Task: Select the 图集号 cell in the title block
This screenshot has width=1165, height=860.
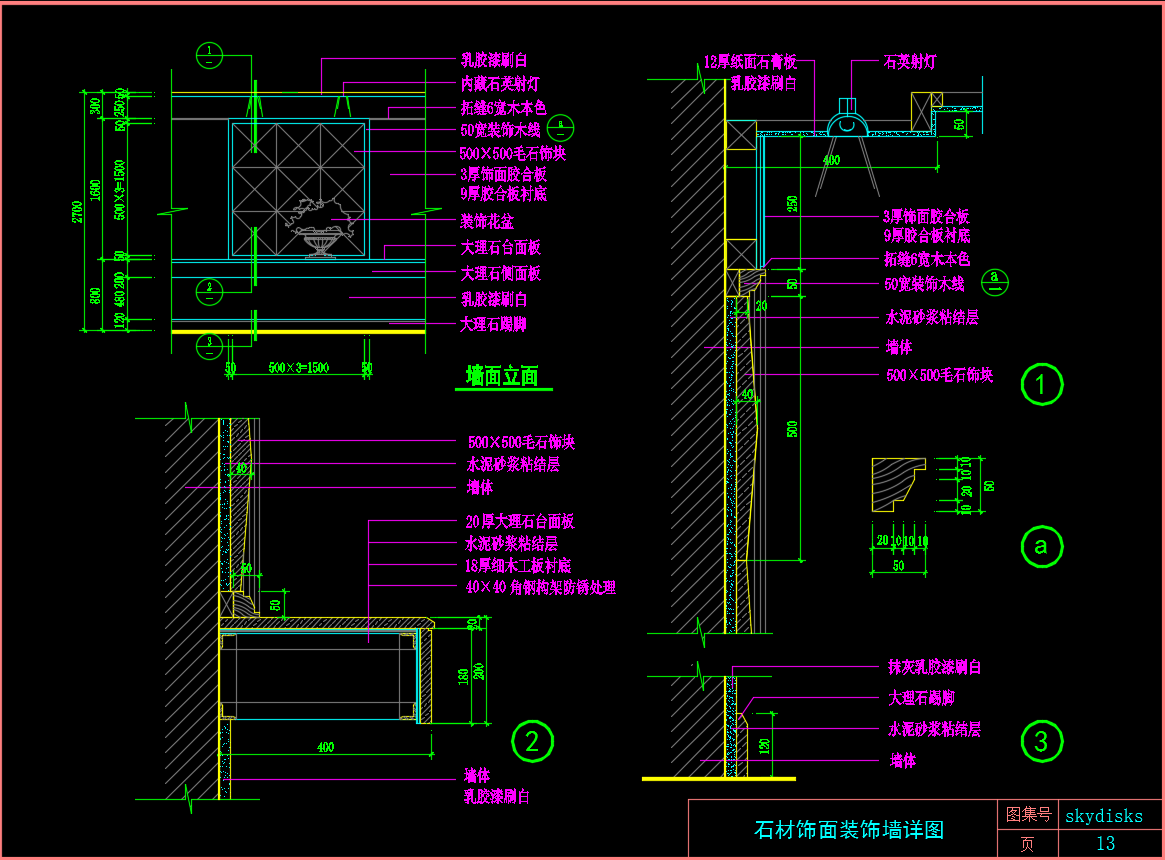Action: pos(1027,815)
